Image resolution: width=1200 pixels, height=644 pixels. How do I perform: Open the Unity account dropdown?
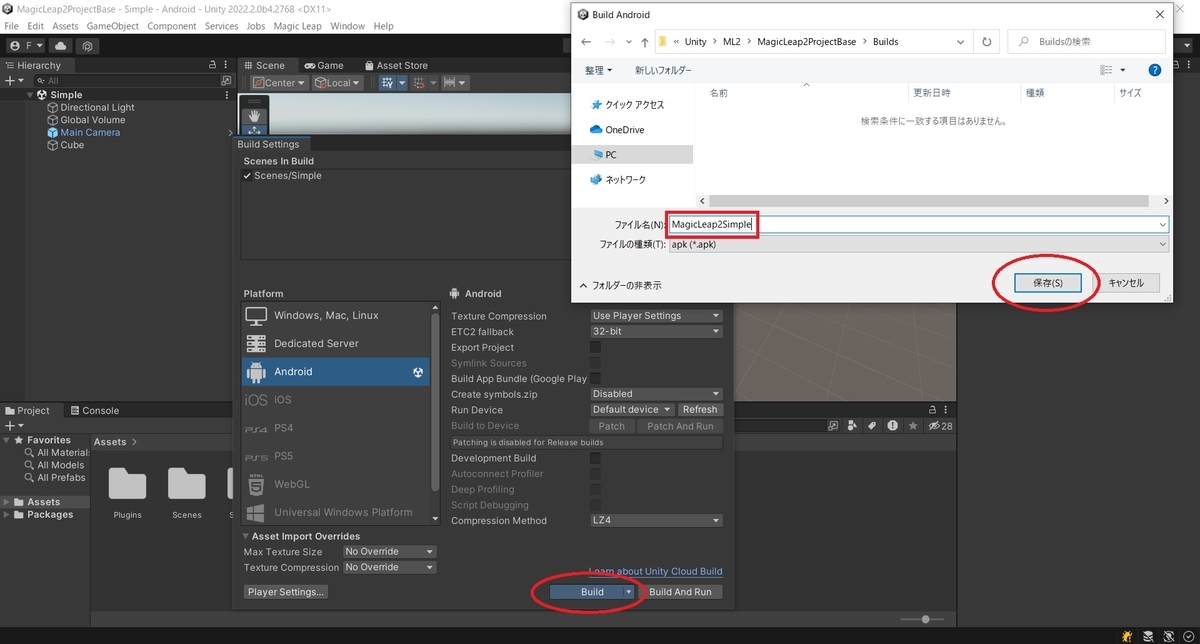24,46
